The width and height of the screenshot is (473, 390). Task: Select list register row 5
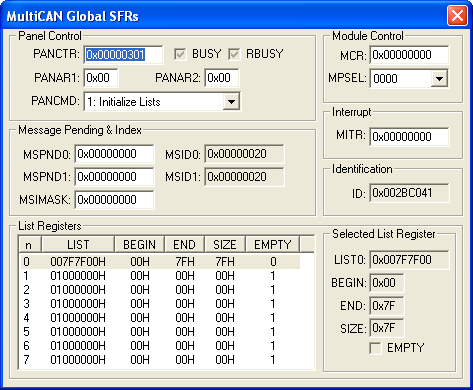click(160, 332)
